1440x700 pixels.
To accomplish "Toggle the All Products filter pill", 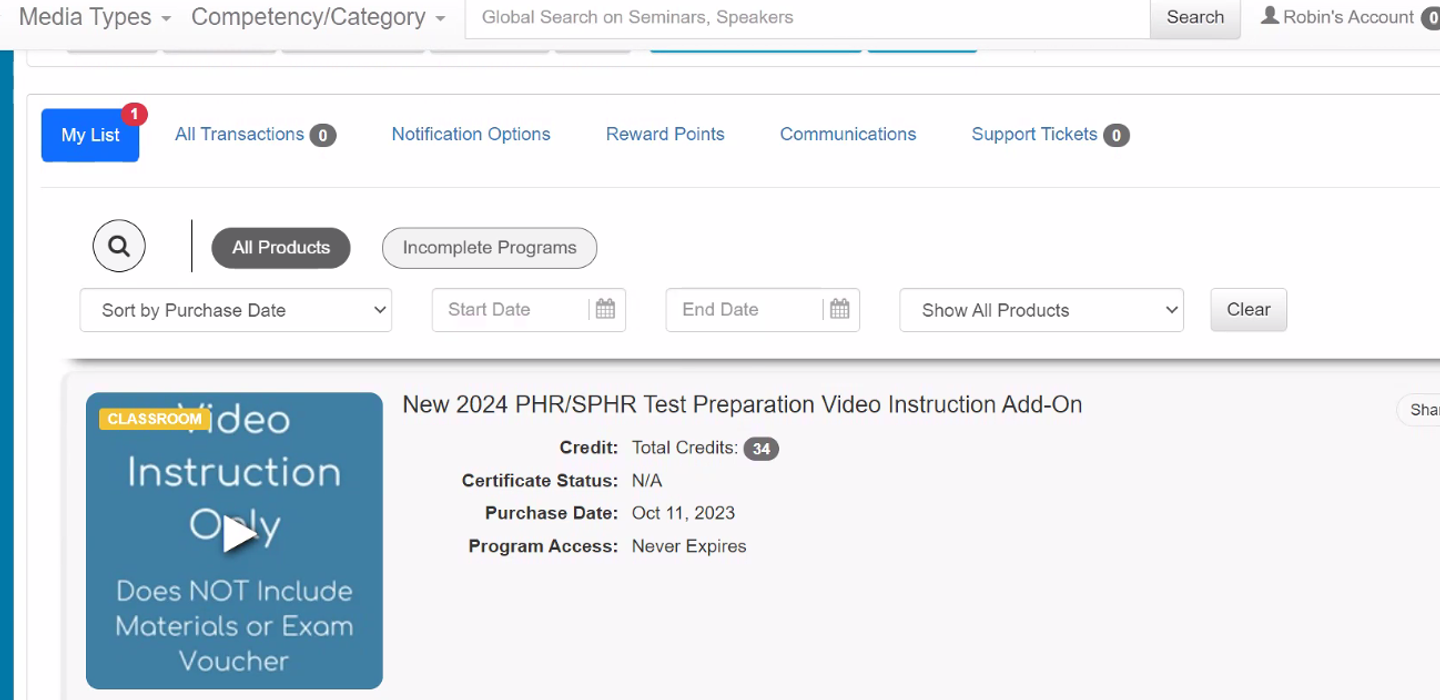I will (281, 248).
